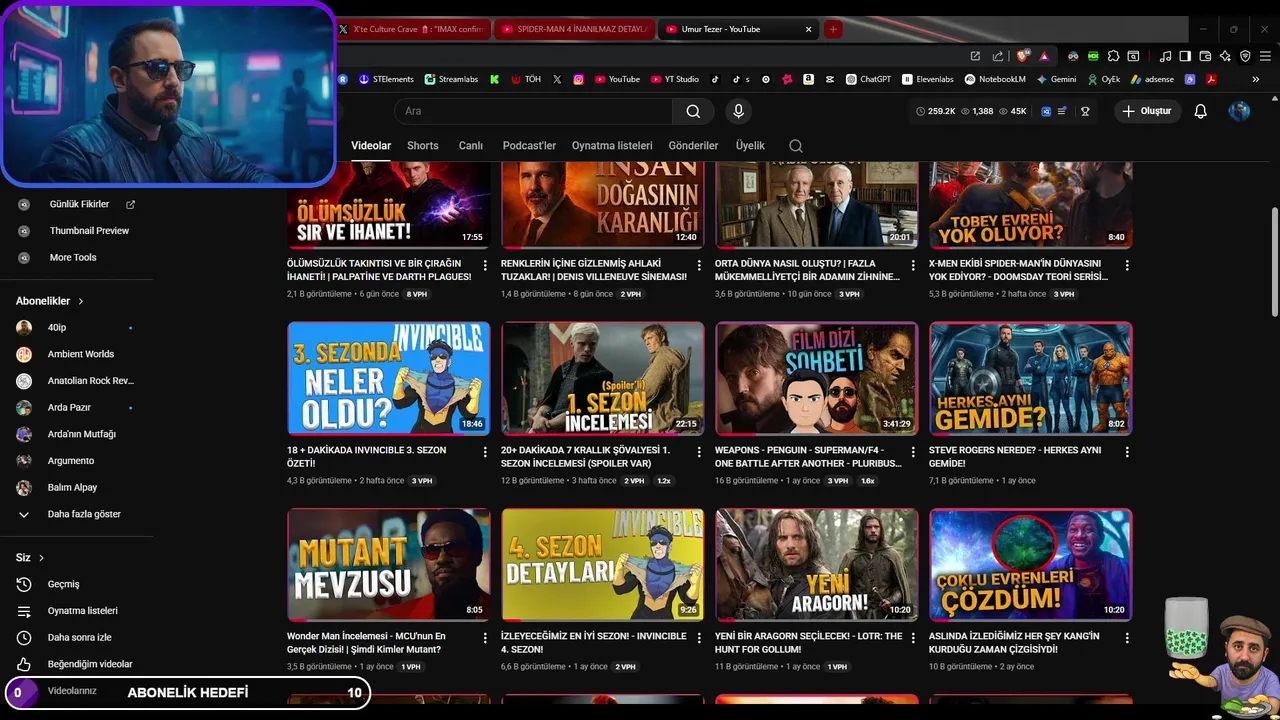The width and height of the screenshot is (1280, 720).
Task: Search within channel using the tab-row magnifier
Action: (796, 146)
